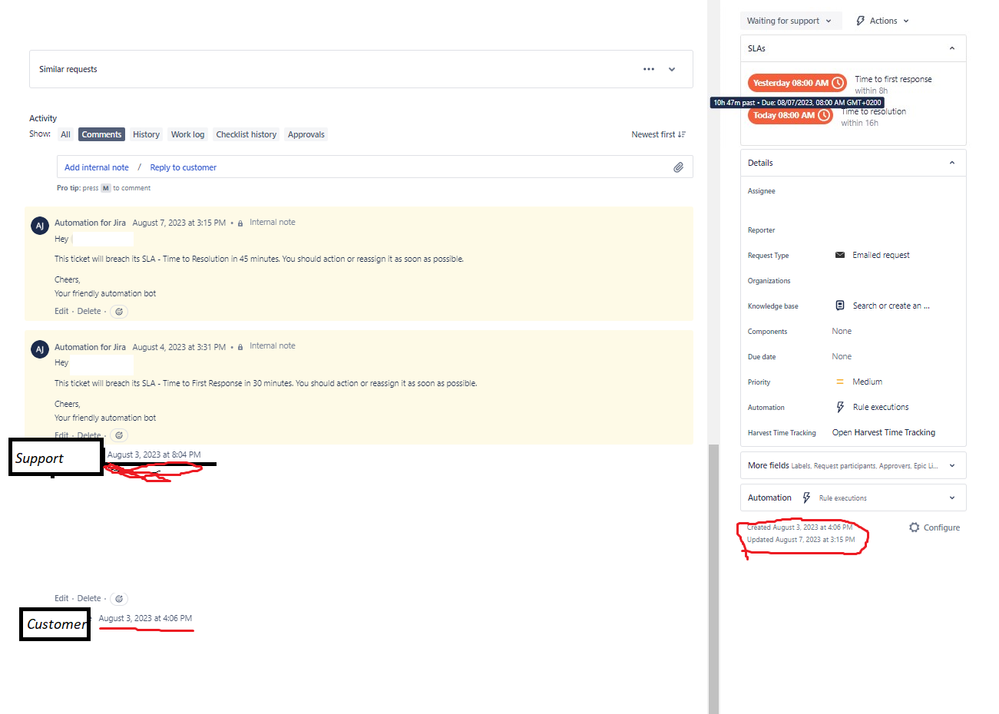Open the Configure link
Viewport: 999px width, 714px height.
(941, 527)
